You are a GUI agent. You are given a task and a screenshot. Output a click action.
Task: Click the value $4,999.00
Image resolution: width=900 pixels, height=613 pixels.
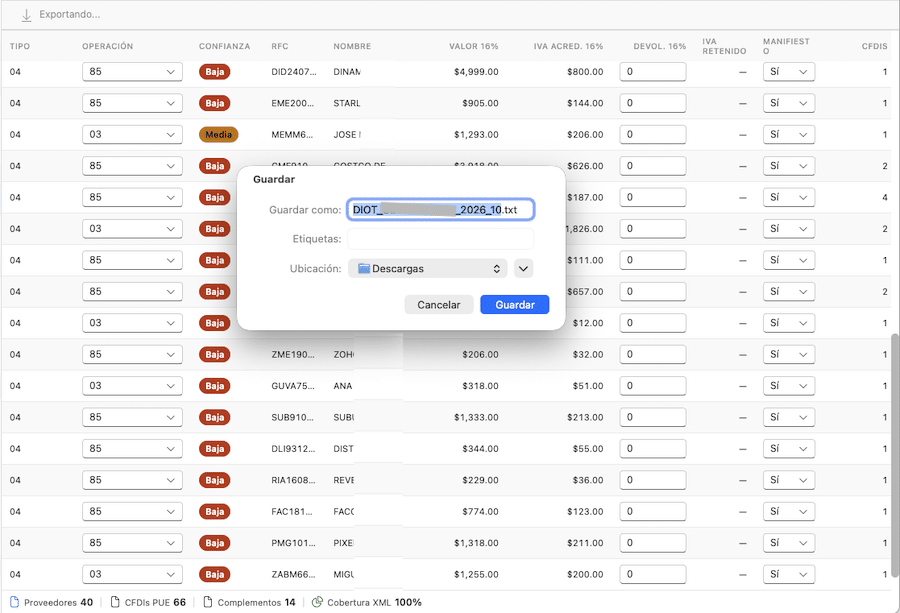tap(476, 72)
